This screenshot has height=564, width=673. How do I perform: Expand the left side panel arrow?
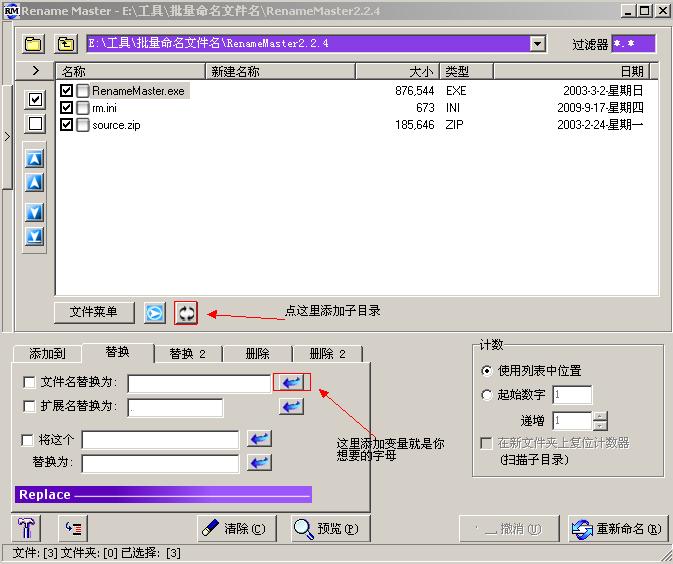7,137
